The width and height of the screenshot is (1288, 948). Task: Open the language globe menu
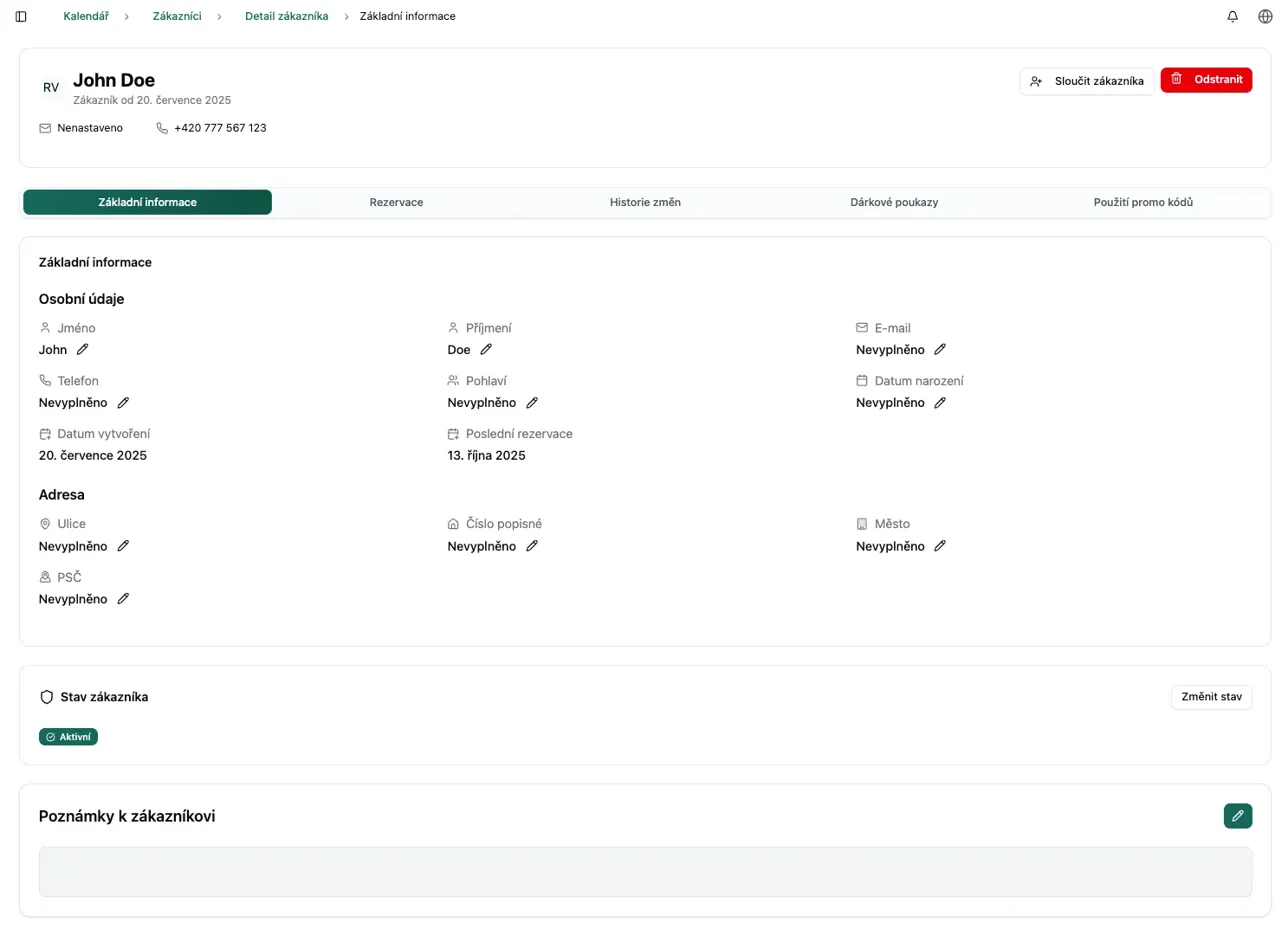click(1265, 17)
